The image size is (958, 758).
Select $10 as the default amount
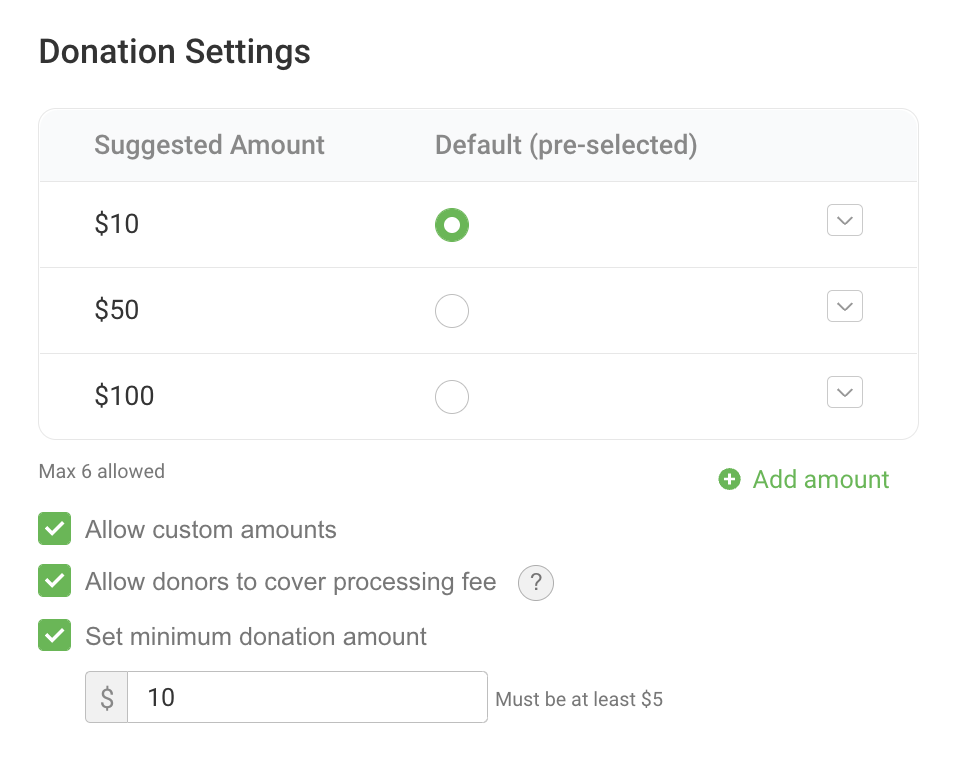pos(452,226)
